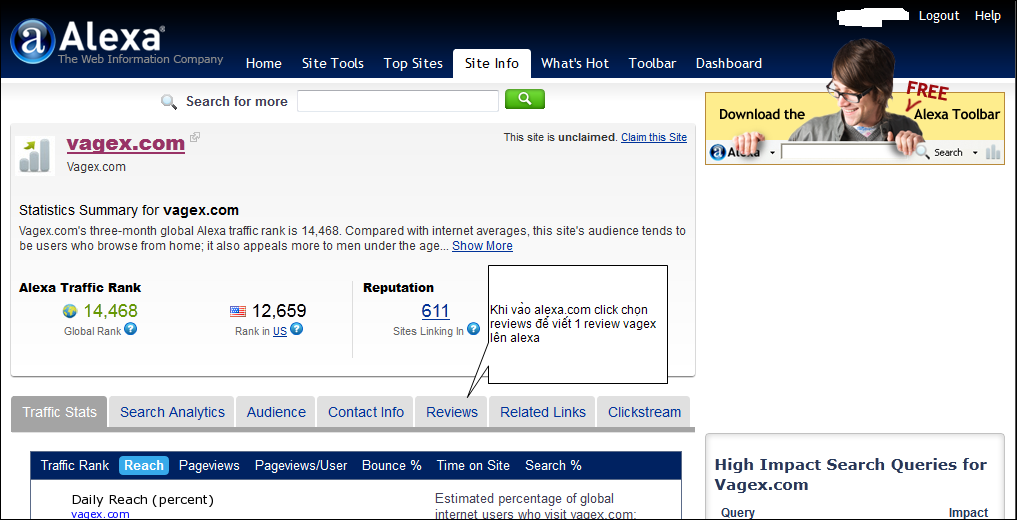Switch to Related Links tab
The height and width of the screenshot is (520, 1017).
[x=543, y=412]
